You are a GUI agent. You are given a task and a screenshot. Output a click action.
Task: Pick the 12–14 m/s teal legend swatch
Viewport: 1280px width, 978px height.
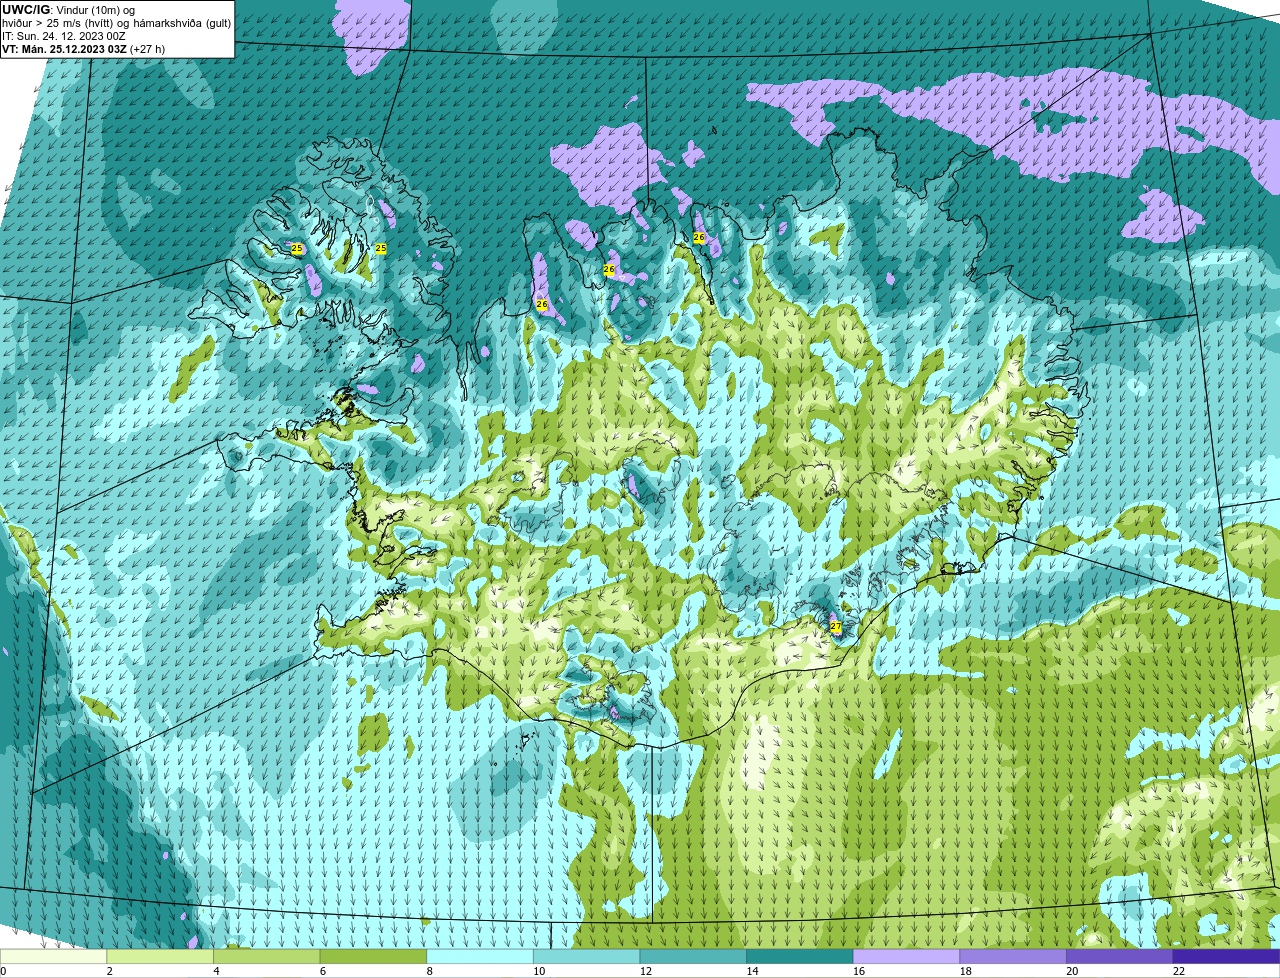point(693,957)
